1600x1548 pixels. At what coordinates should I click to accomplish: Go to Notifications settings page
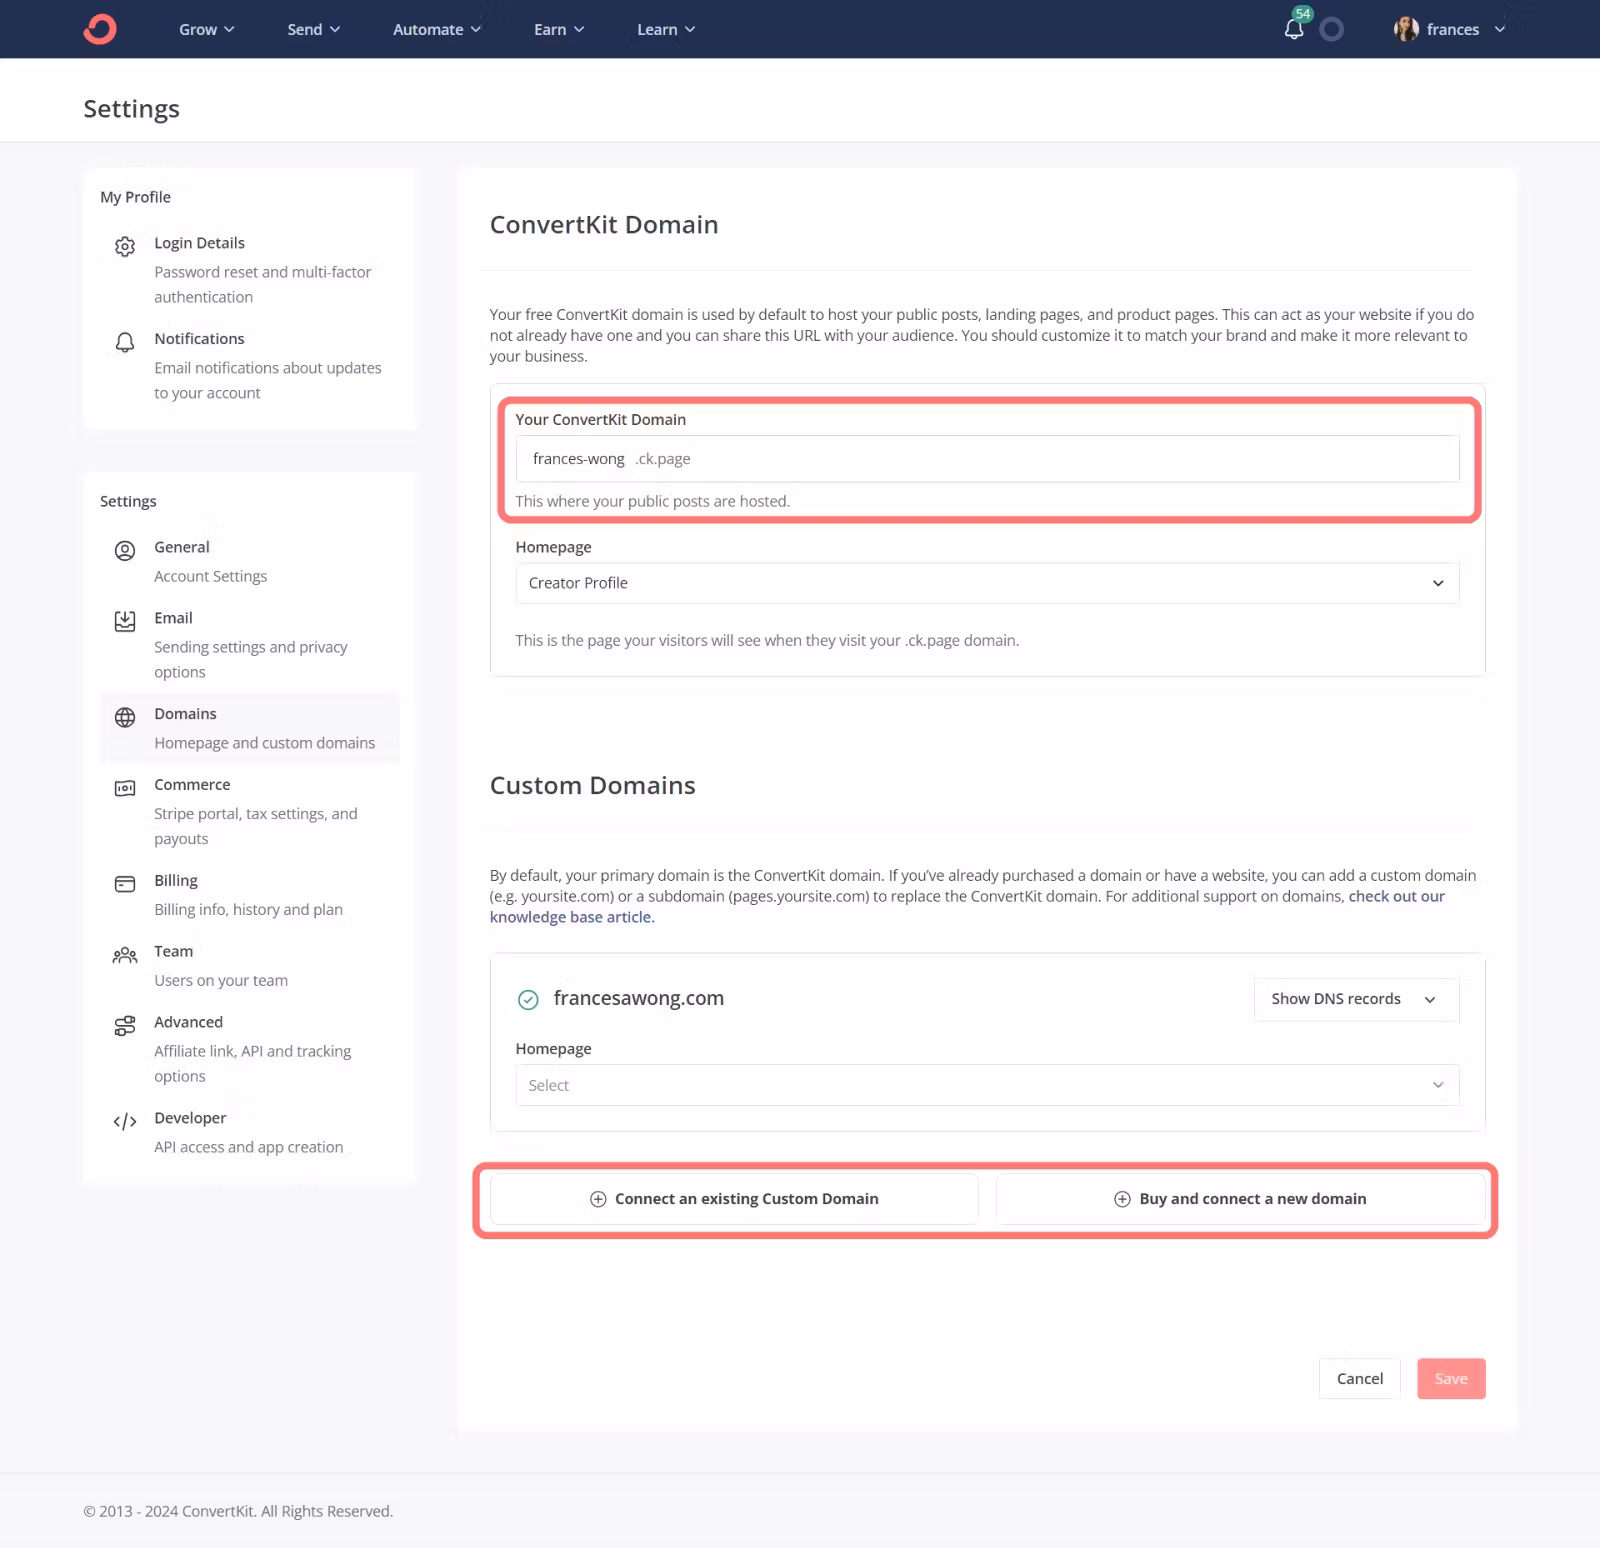[x=250, y=366]
